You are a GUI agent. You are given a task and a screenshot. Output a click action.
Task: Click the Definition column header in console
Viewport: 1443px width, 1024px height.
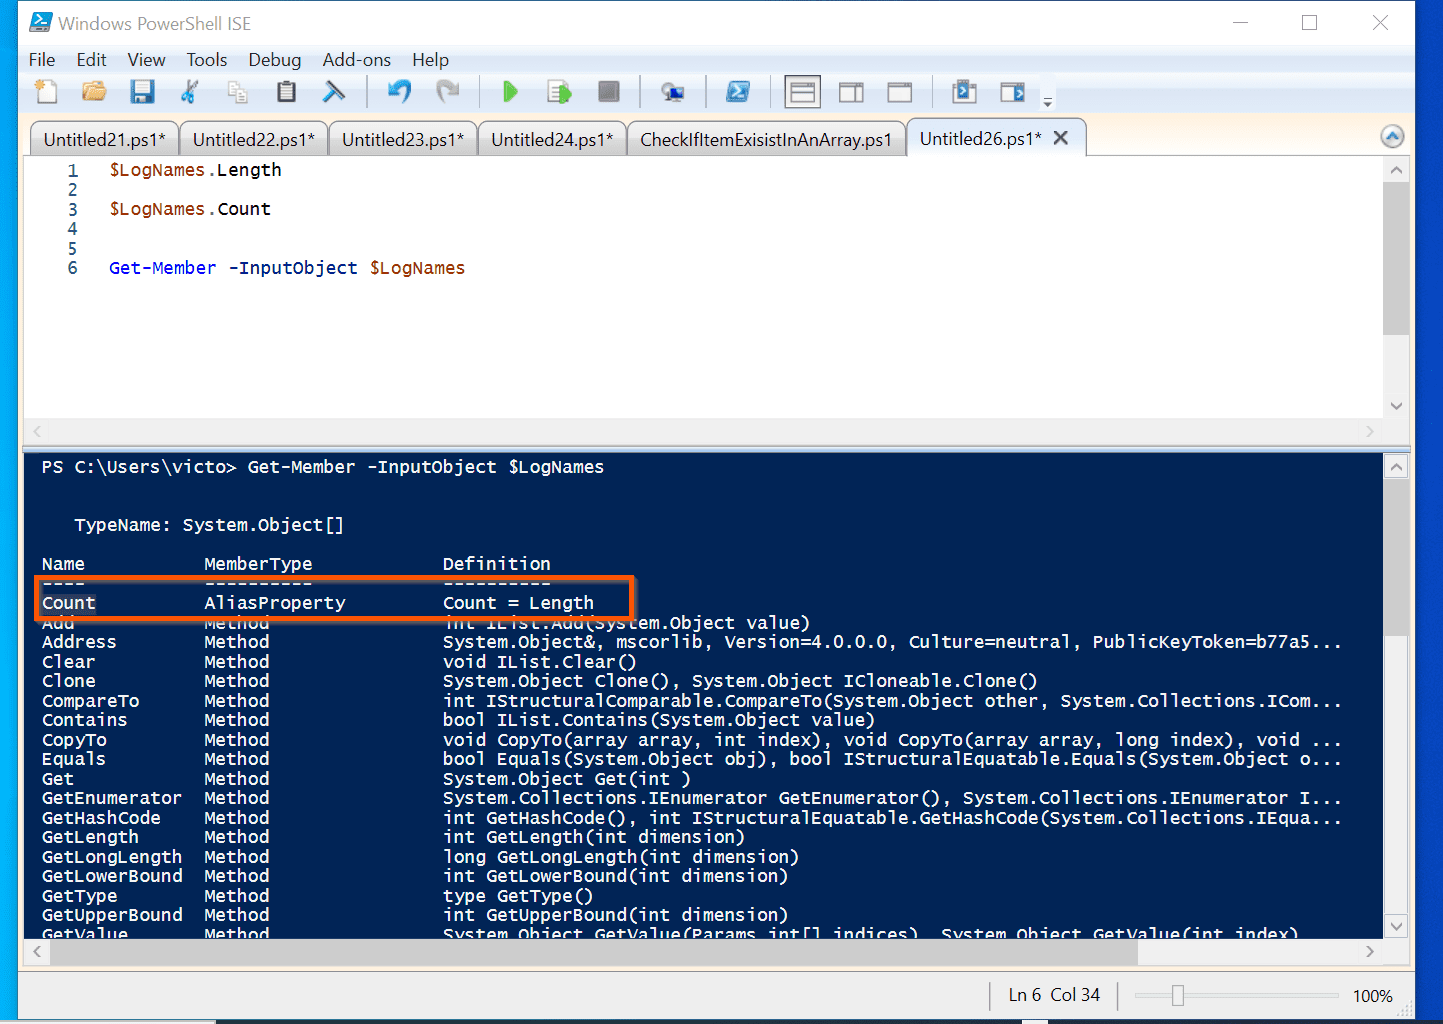pos(496,564)
